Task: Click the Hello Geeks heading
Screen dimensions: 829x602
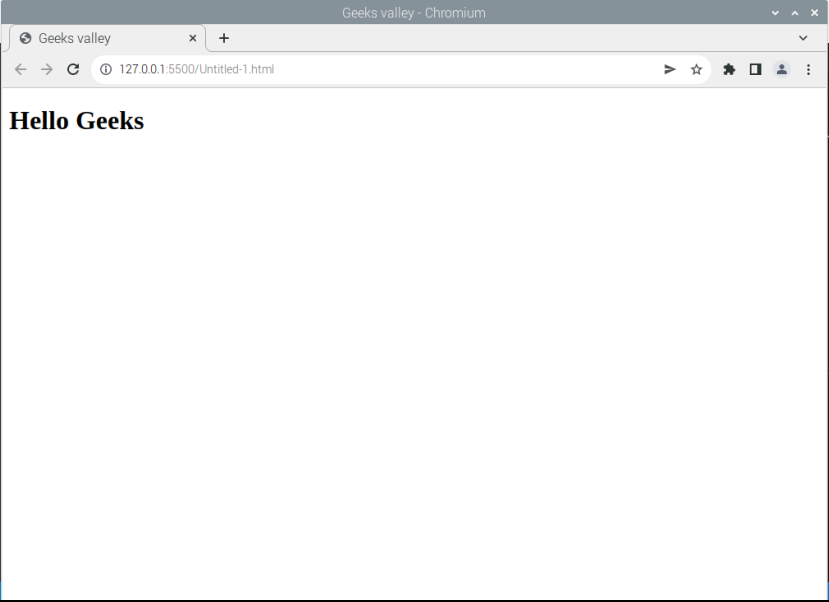Action: 76,121
